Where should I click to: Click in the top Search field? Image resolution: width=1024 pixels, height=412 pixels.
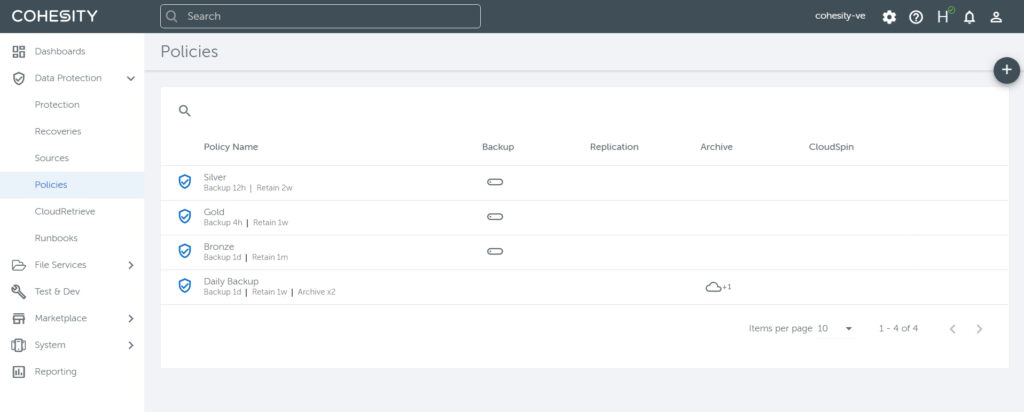[x=320, y=16]
